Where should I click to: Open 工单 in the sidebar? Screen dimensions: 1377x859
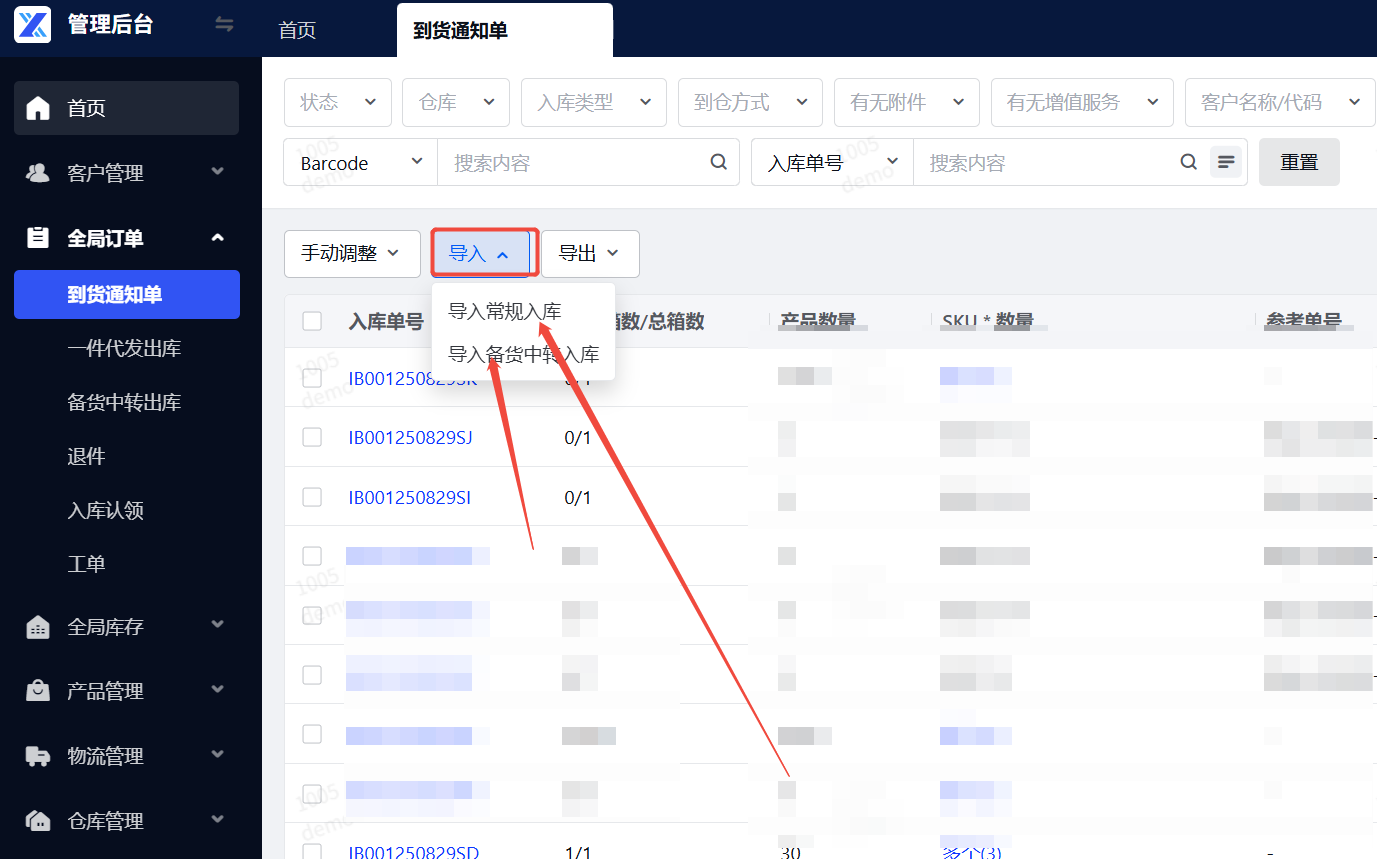(x=86, y=564)
